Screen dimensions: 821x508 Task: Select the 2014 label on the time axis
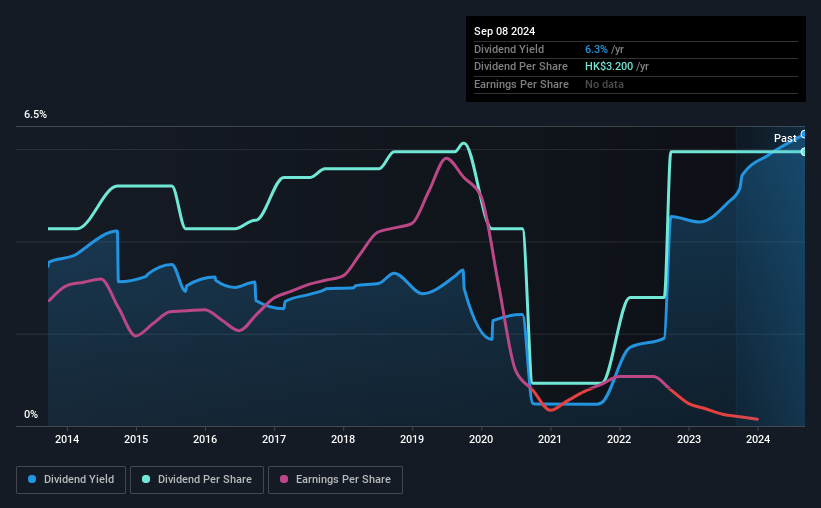pyautogui.click(x=67, y=439)
